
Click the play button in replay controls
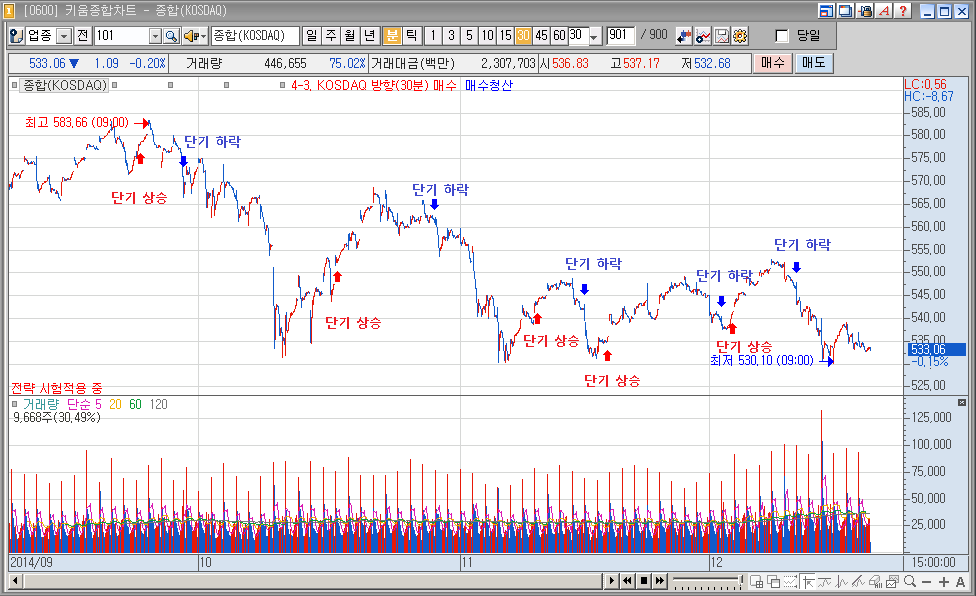click(612, 581)
